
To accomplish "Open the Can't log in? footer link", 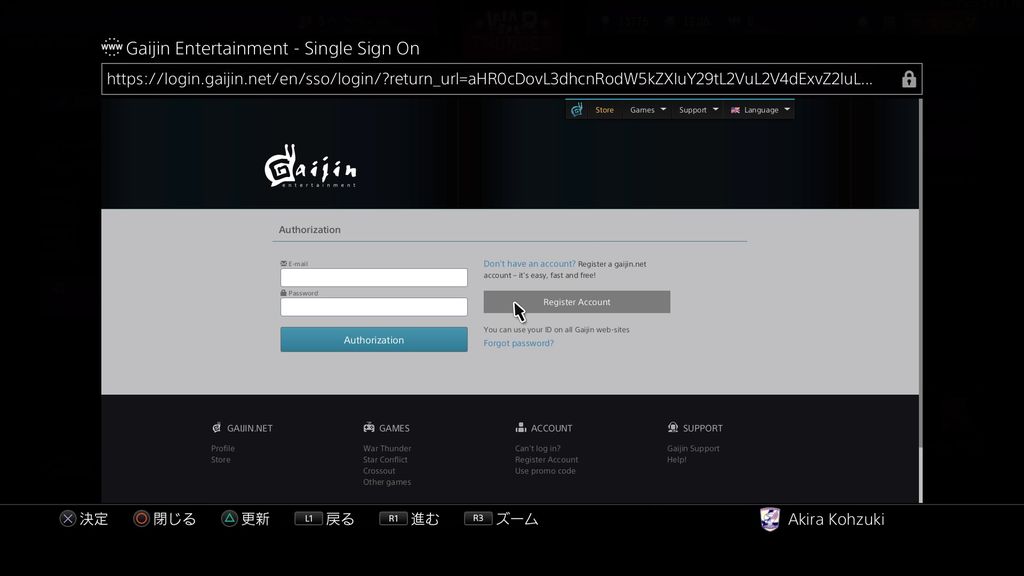I will tap(537, 448).
